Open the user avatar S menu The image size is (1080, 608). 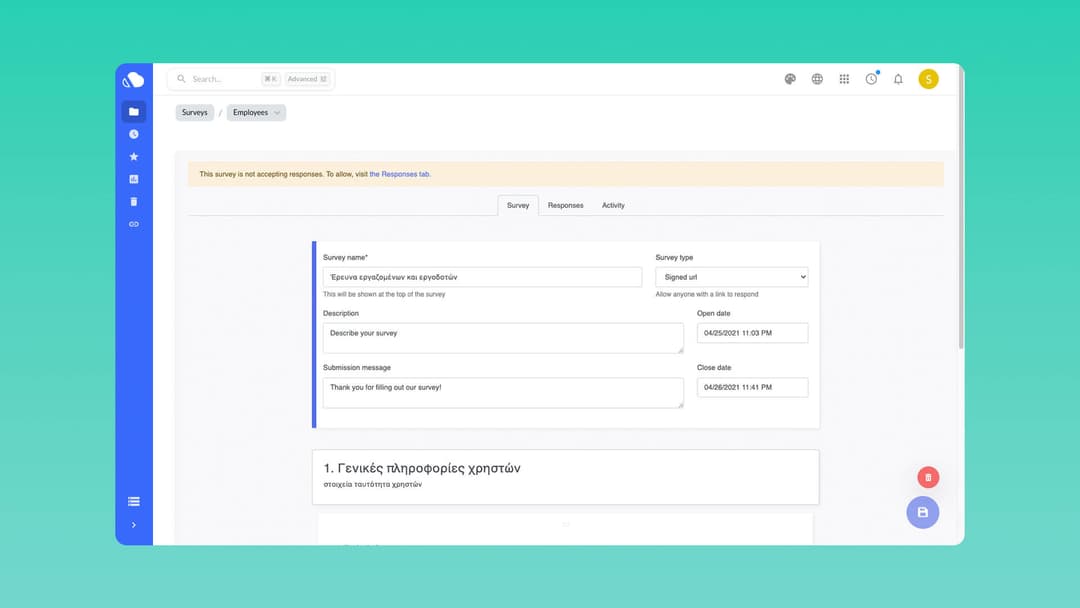(x=928, y=79)
